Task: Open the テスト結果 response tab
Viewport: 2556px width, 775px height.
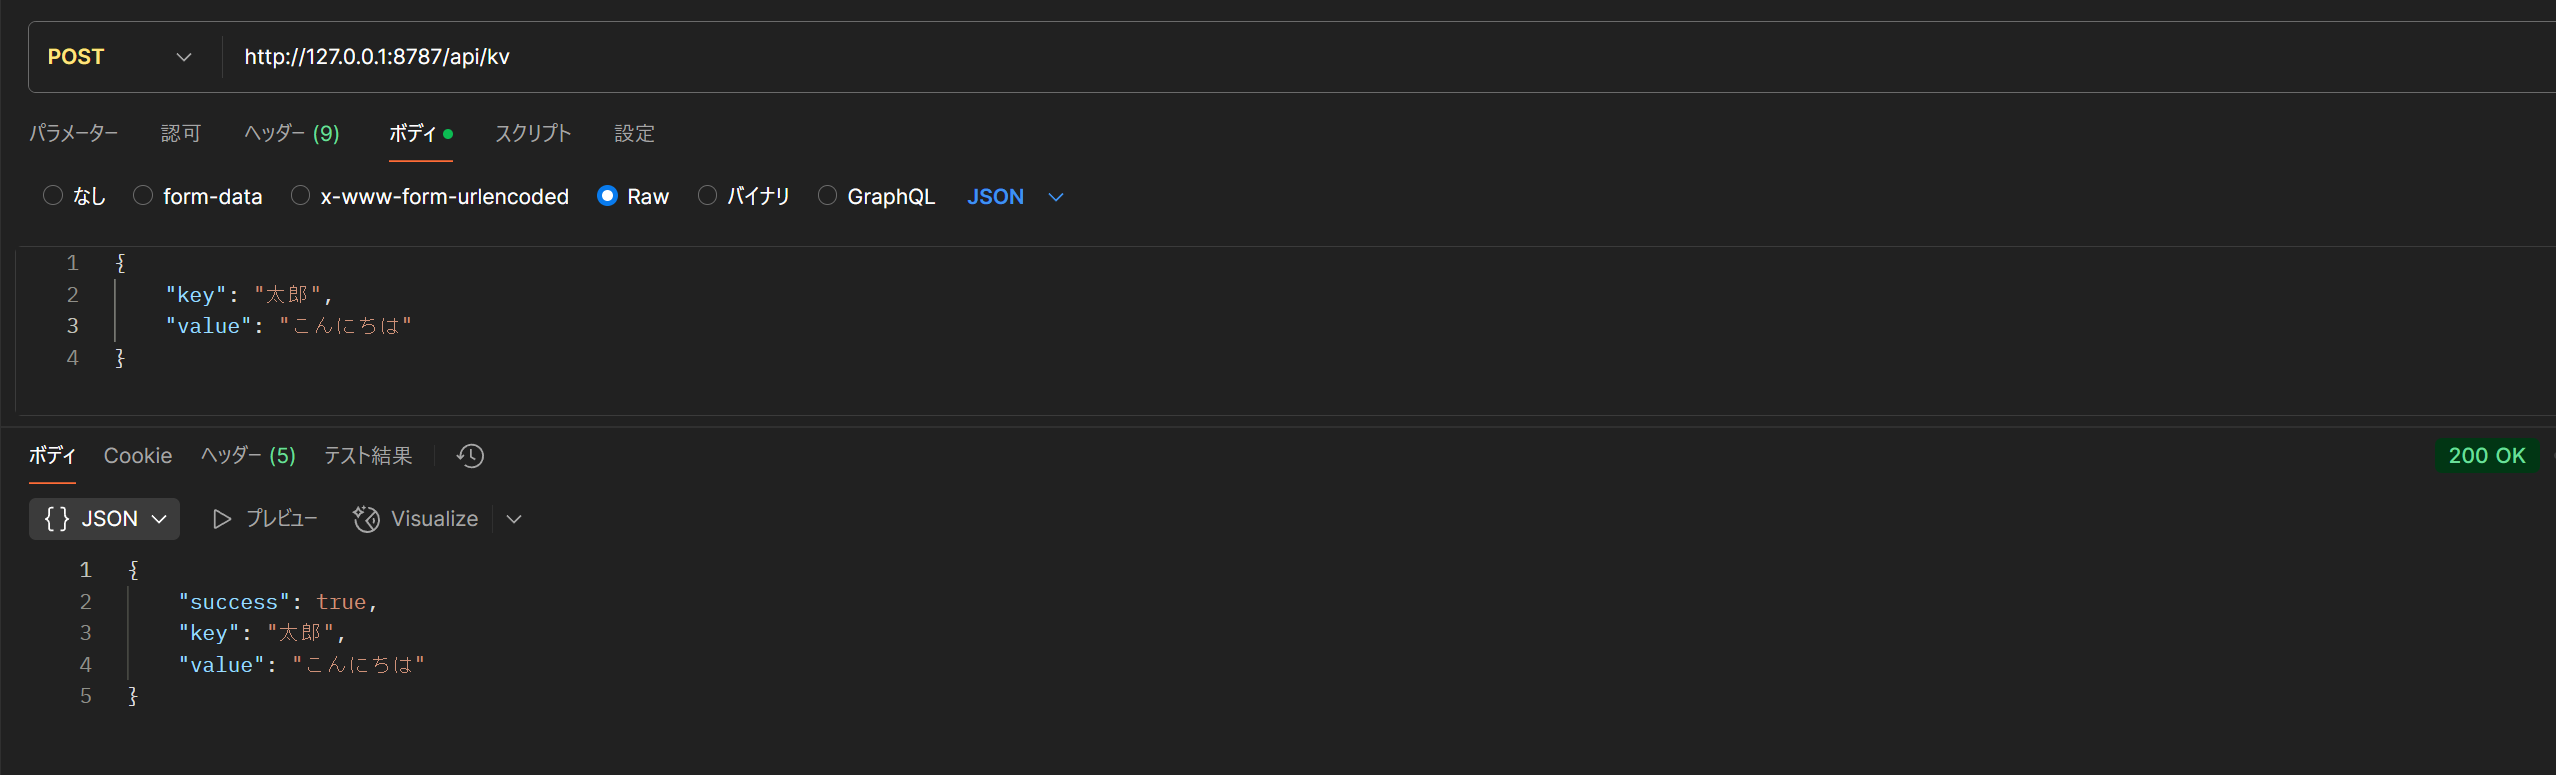Action: click(x=368, y=456)
